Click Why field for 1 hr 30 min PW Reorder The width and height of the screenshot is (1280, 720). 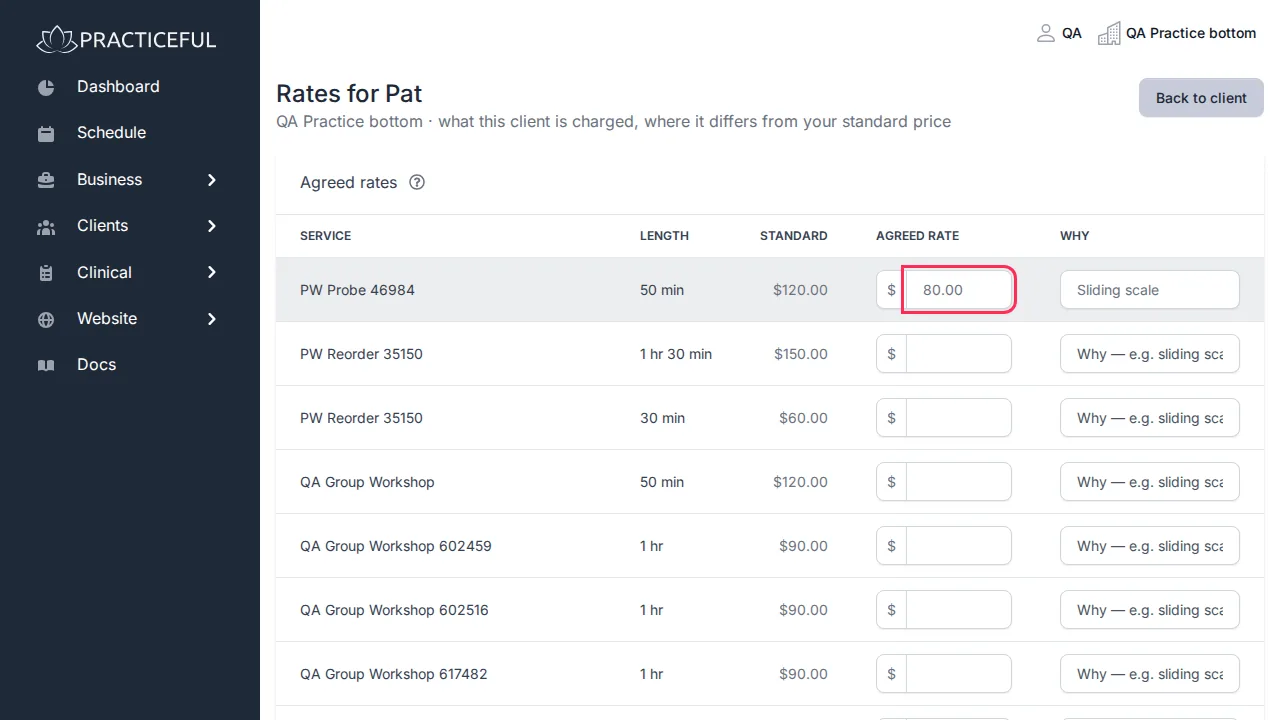pos(1150,354)
